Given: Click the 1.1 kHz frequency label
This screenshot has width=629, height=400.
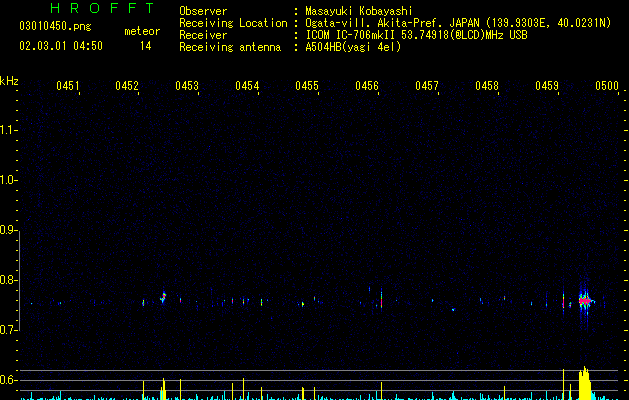Looking at the screenshot, I should point(8,130).
